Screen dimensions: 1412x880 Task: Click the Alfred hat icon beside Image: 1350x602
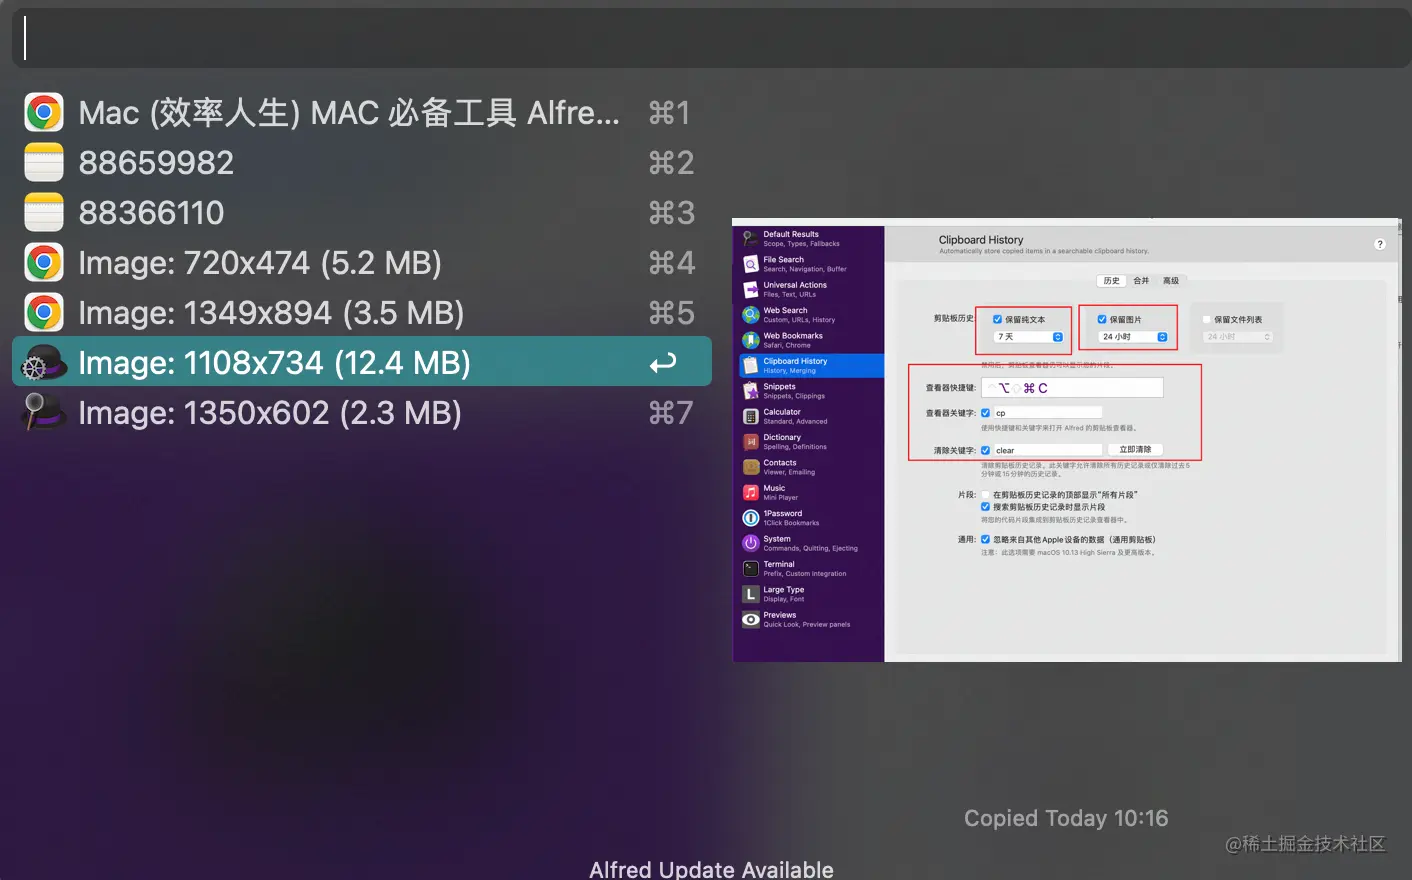tap(44, 412)
